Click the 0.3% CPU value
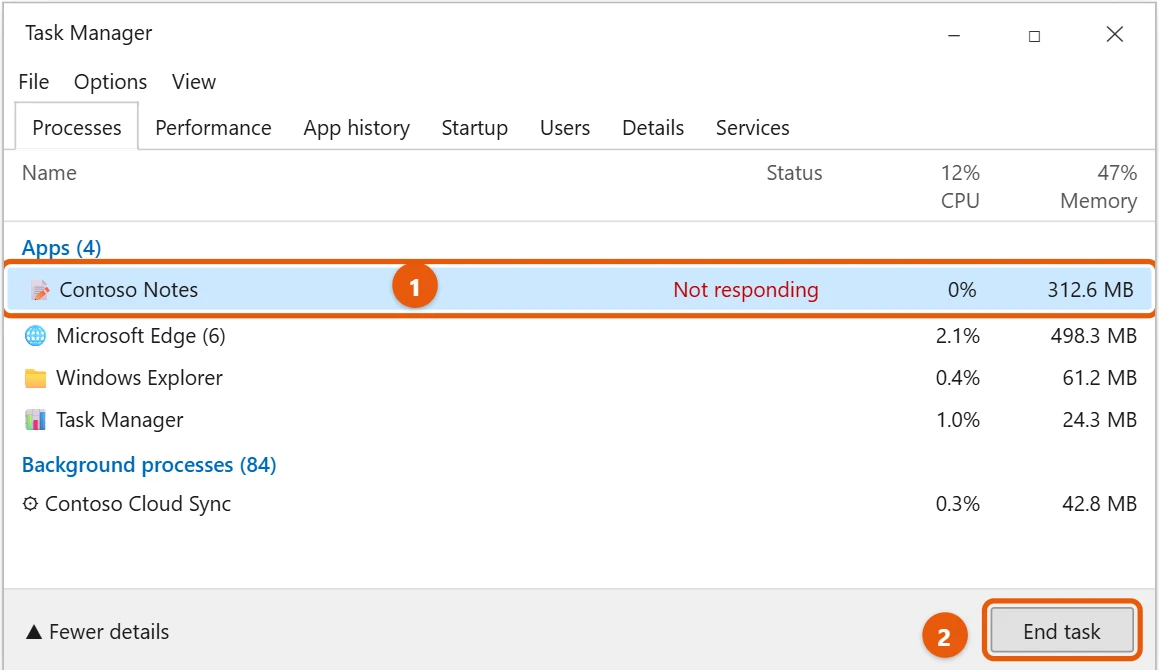Viewport: 1159px width, 670px height. [x=957, y=504]
